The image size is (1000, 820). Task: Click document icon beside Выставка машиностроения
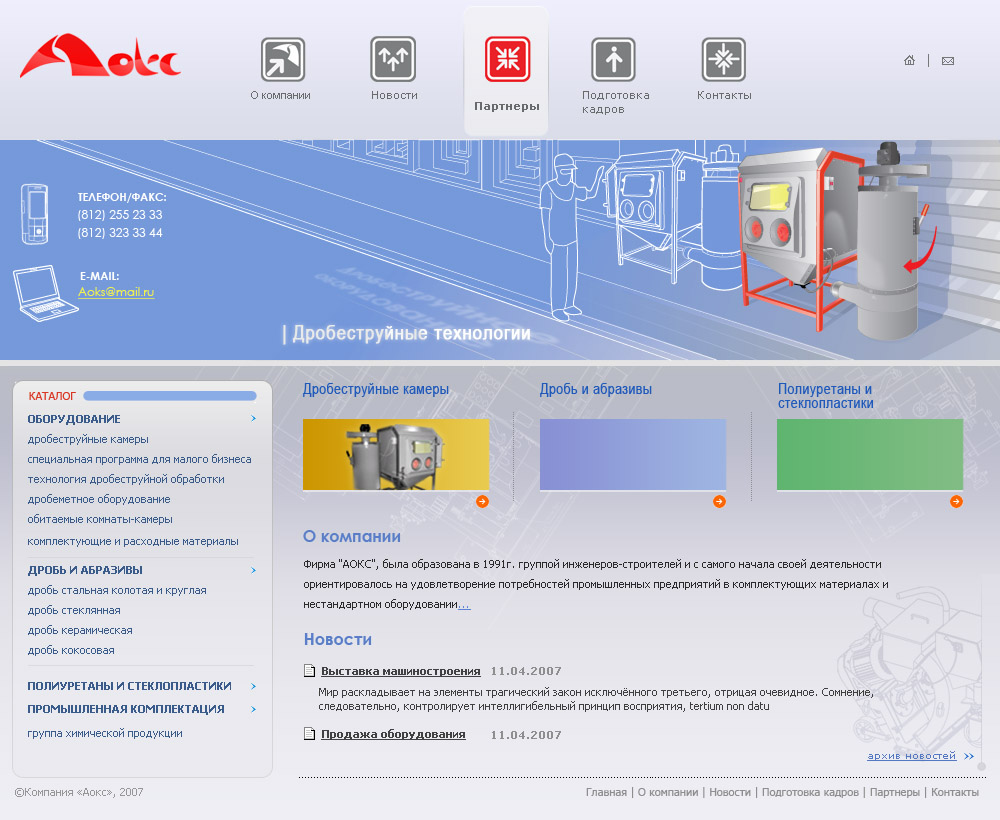pyautogui.click(x=309, y=670)
